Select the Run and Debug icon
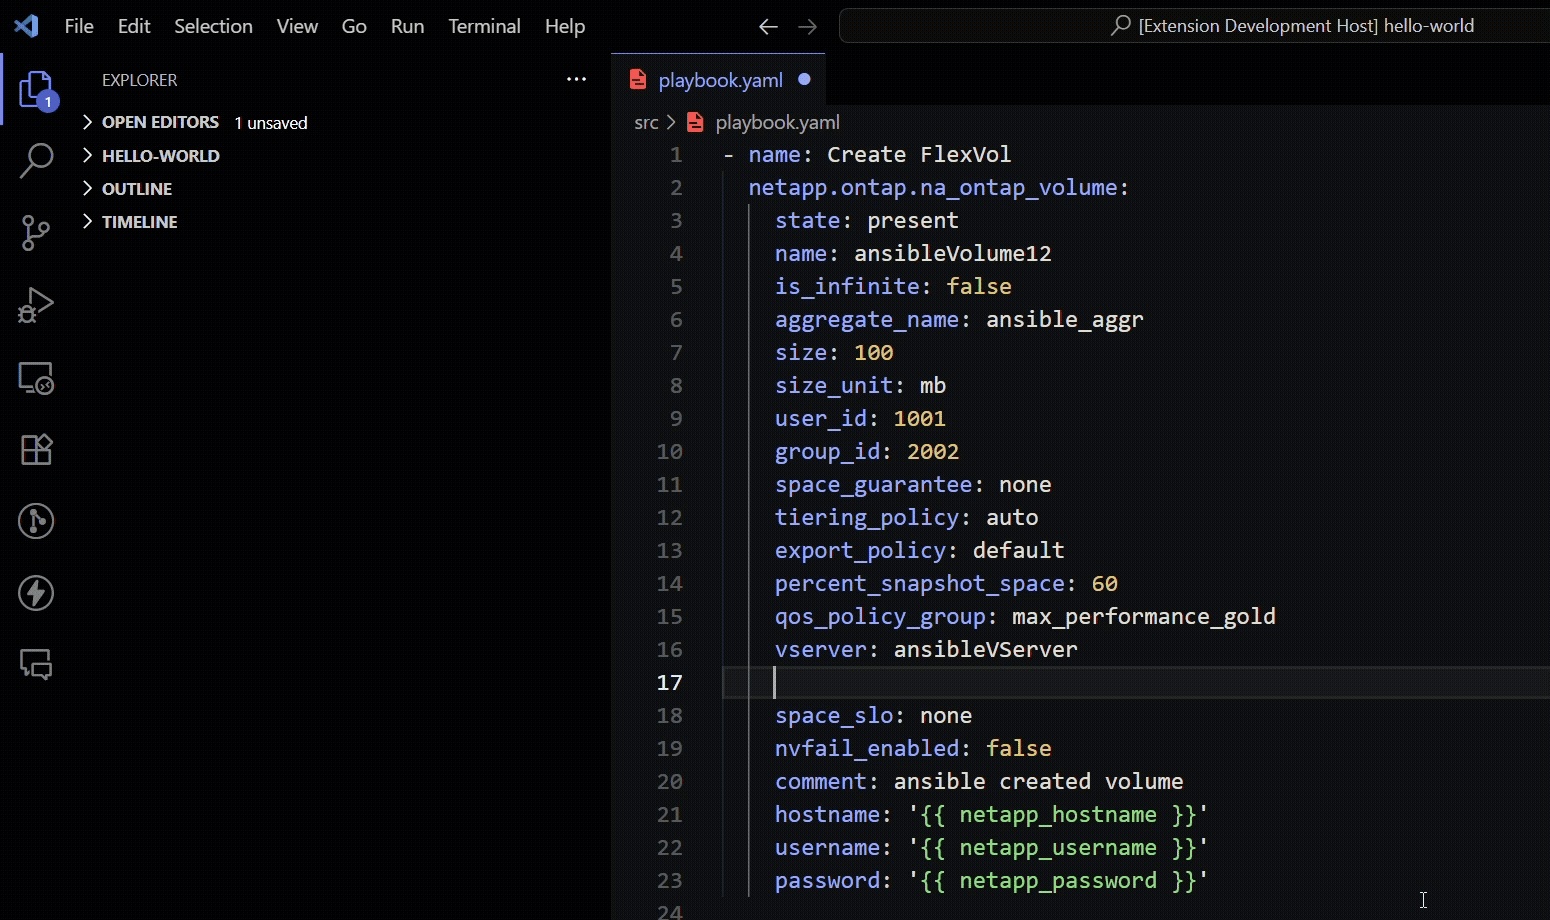 point(35,305)
